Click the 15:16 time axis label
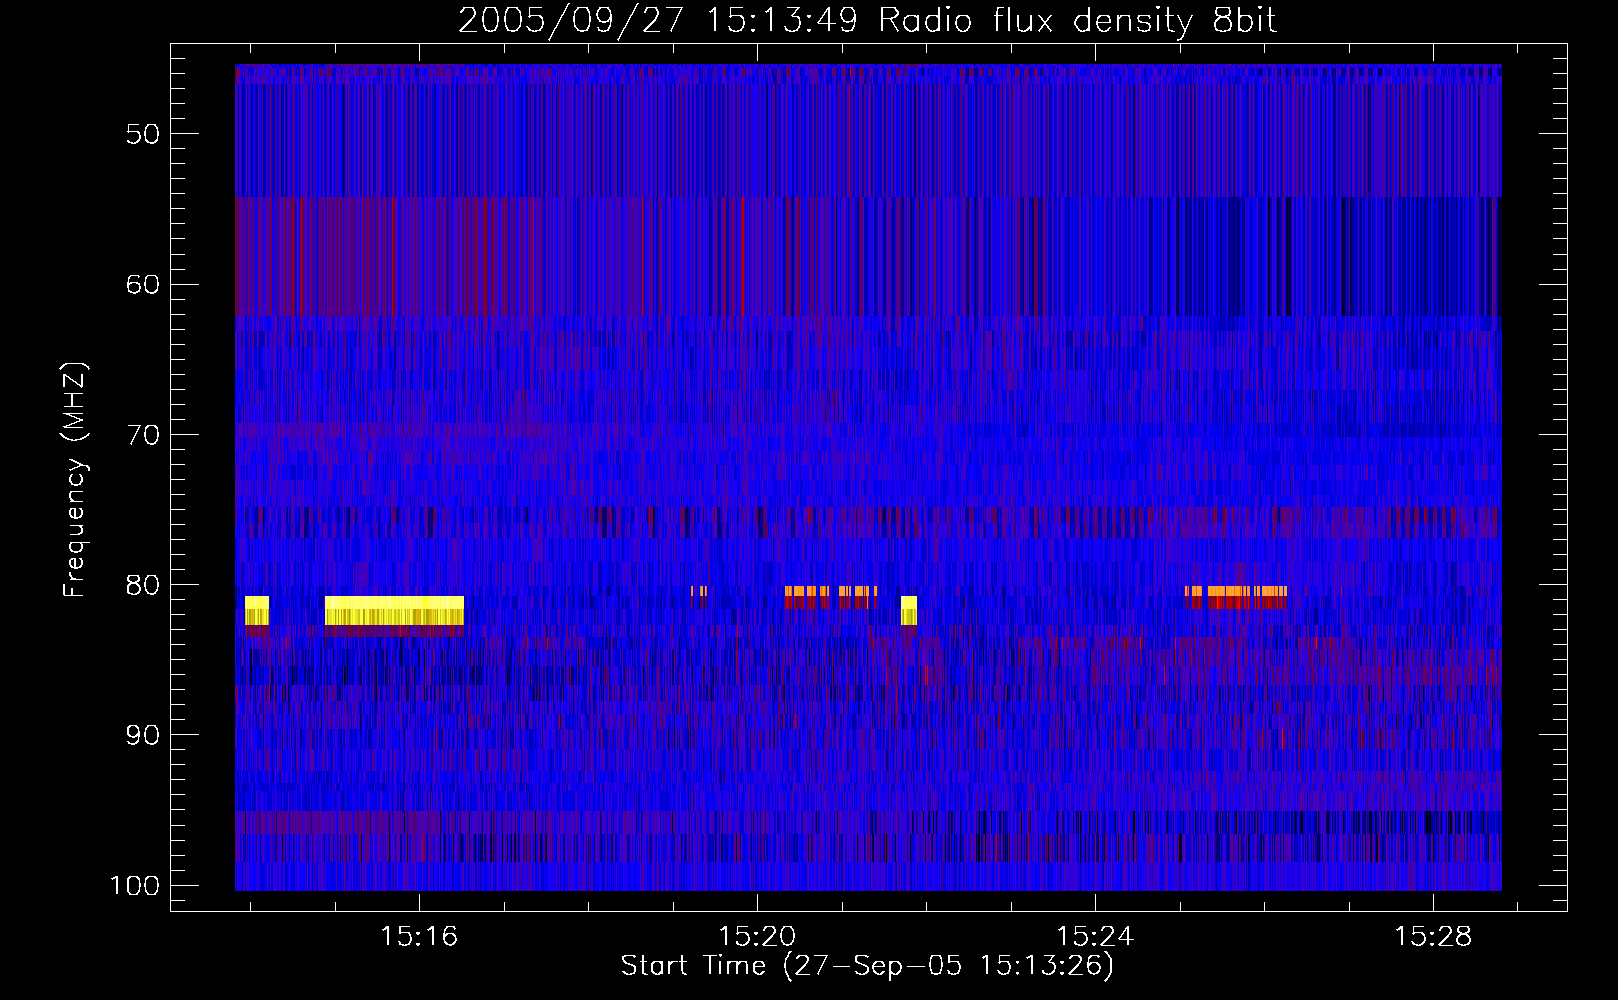This screenshot has width=1618, height=1000. (419, 936)
